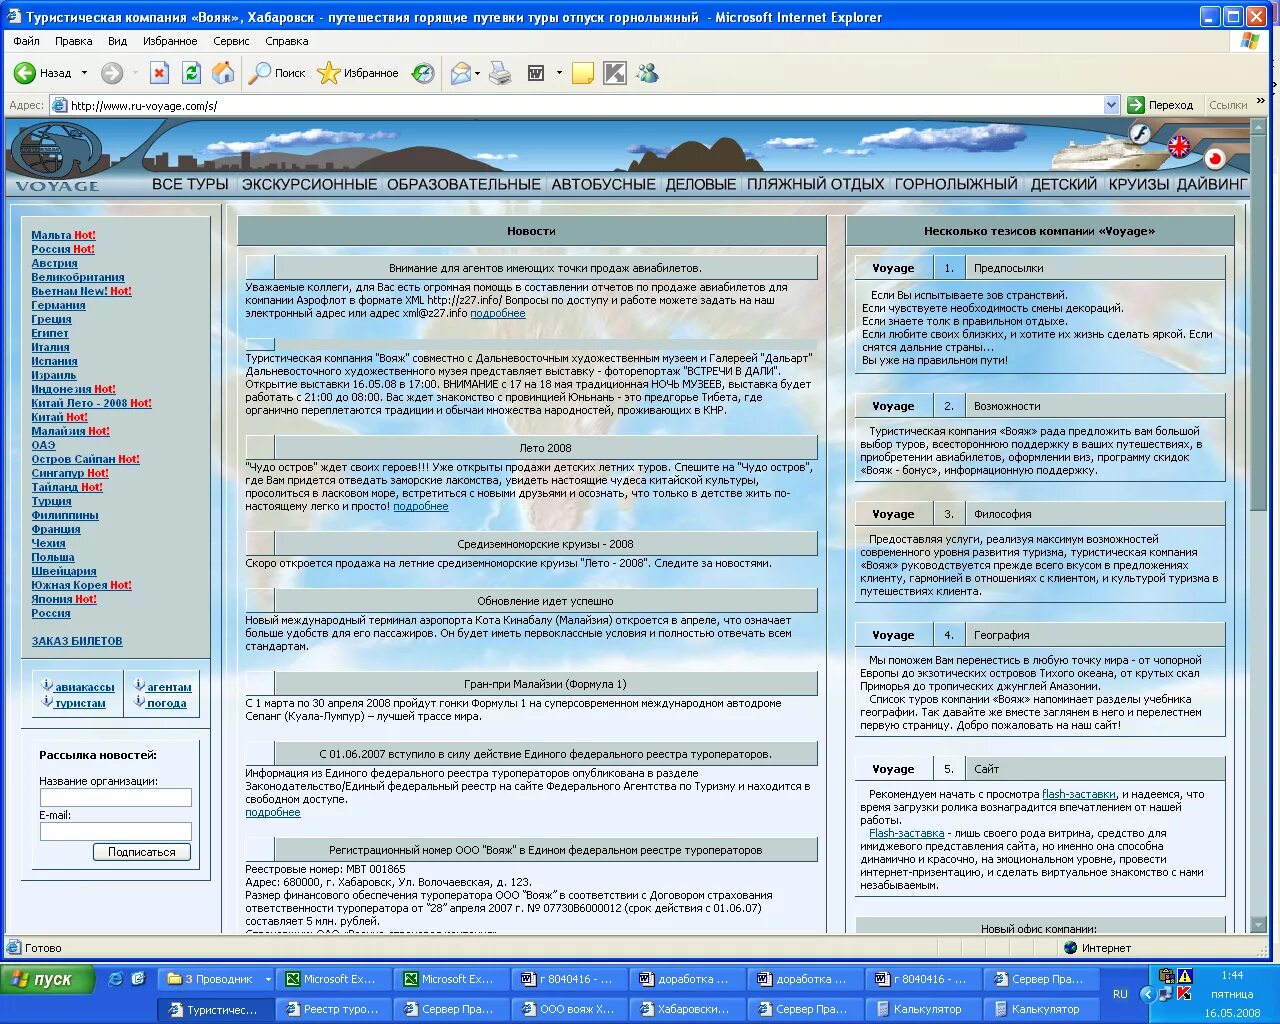
Task: Click the Flash intro icon in the site header
Action: [x=1139, y=134]
